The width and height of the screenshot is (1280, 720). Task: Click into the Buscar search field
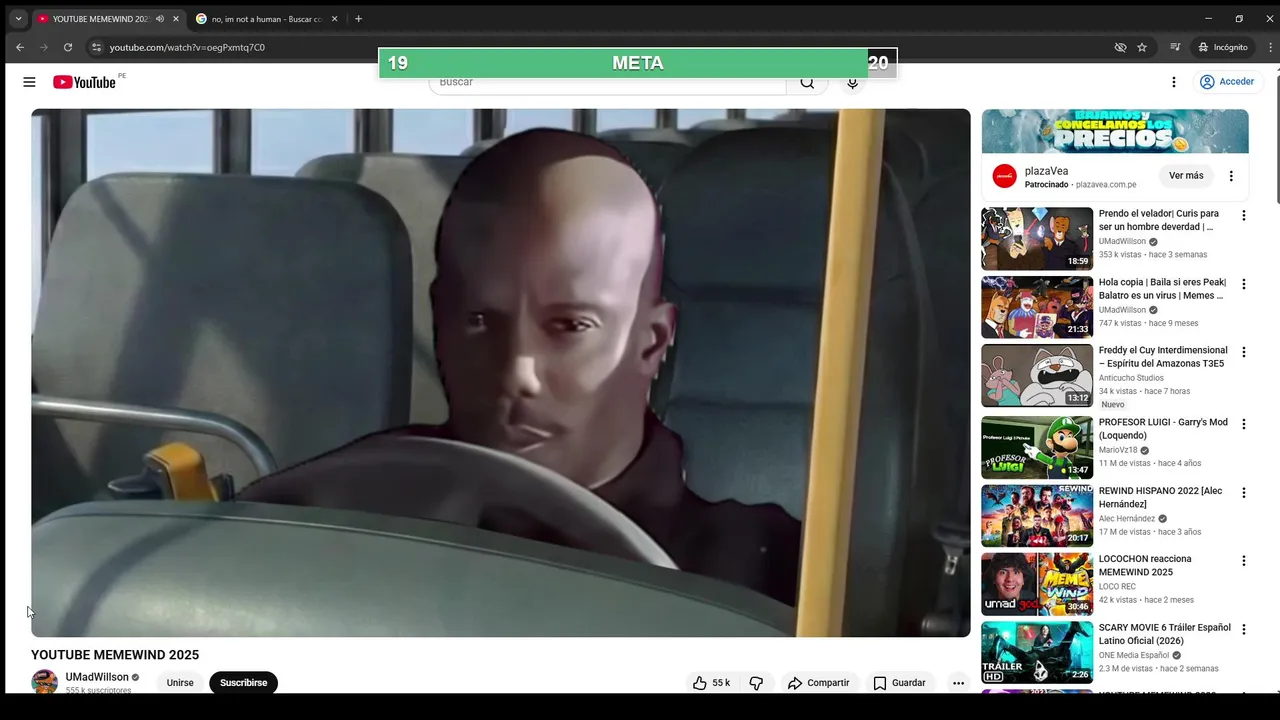(608, 83)
